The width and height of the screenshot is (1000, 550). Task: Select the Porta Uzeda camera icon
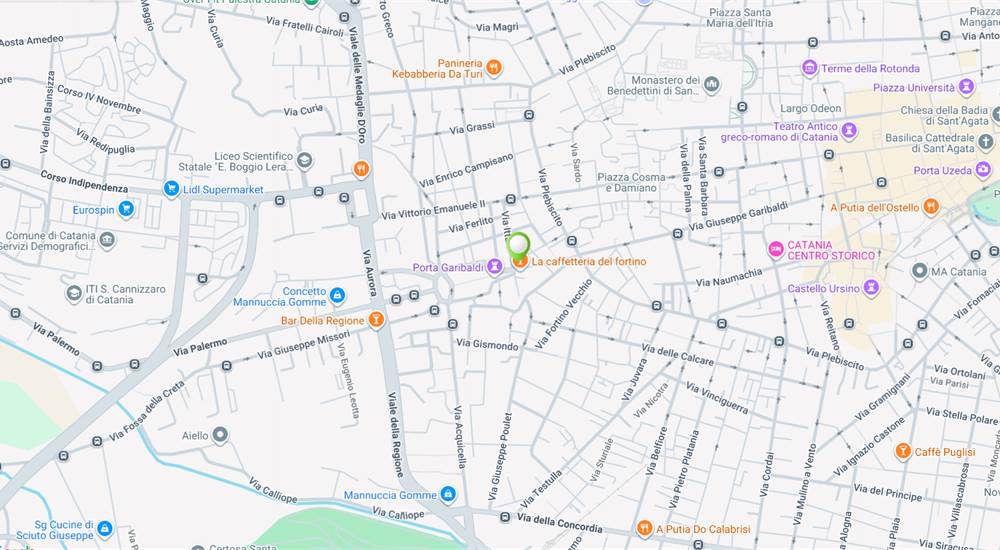click(983, 170)
